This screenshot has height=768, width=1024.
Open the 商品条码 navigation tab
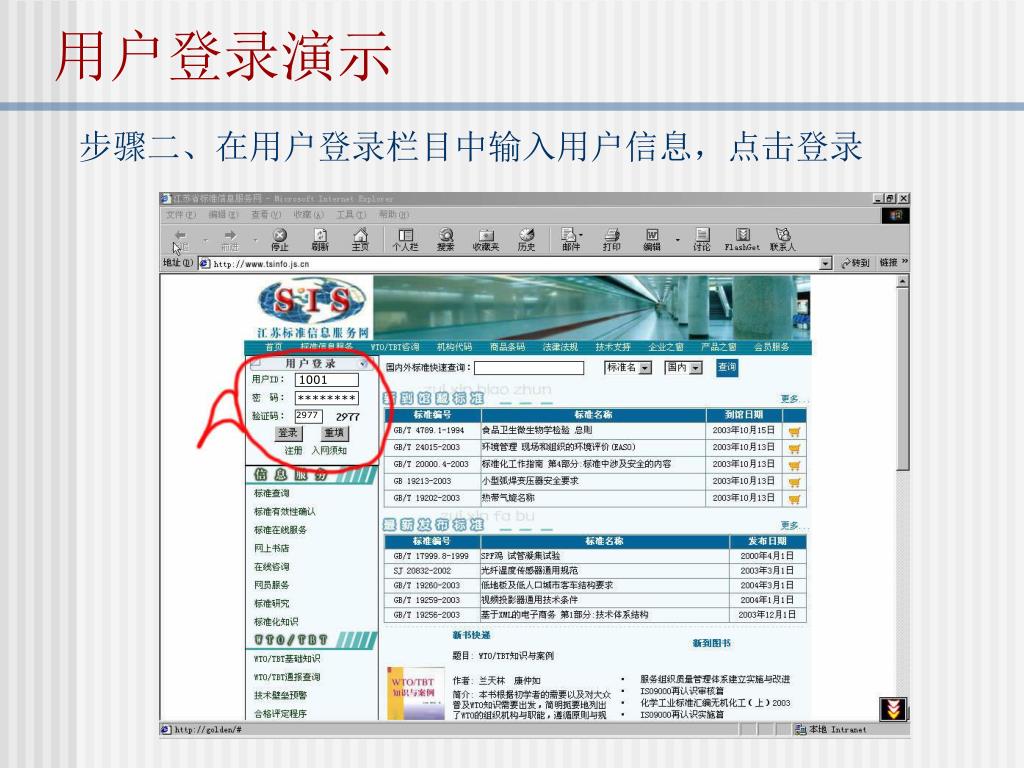click(x=507, y=347)
